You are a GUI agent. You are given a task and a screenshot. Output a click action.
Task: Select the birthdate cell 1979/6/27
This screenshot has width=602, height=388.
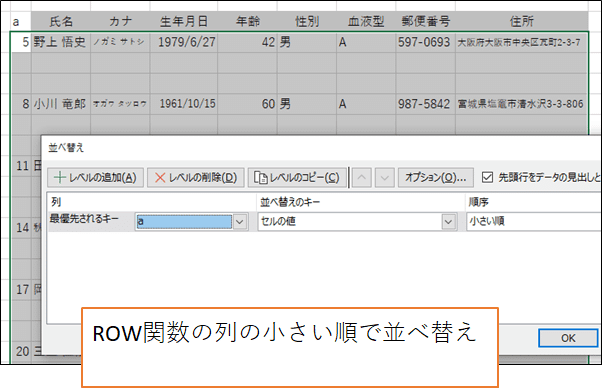[184, 42]
